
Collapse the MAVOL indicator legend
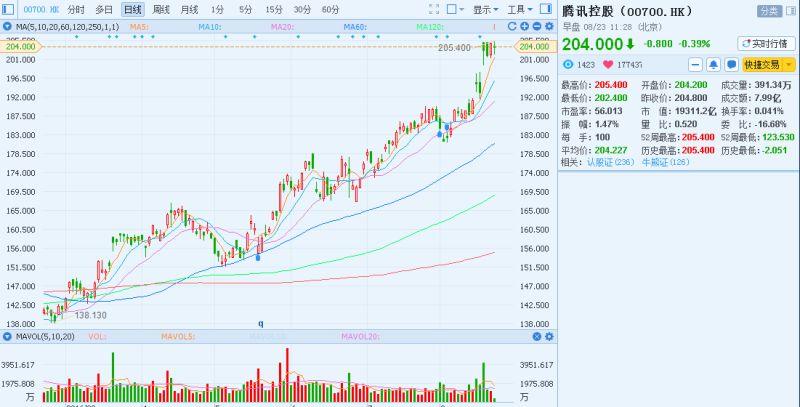click(8, 335)
